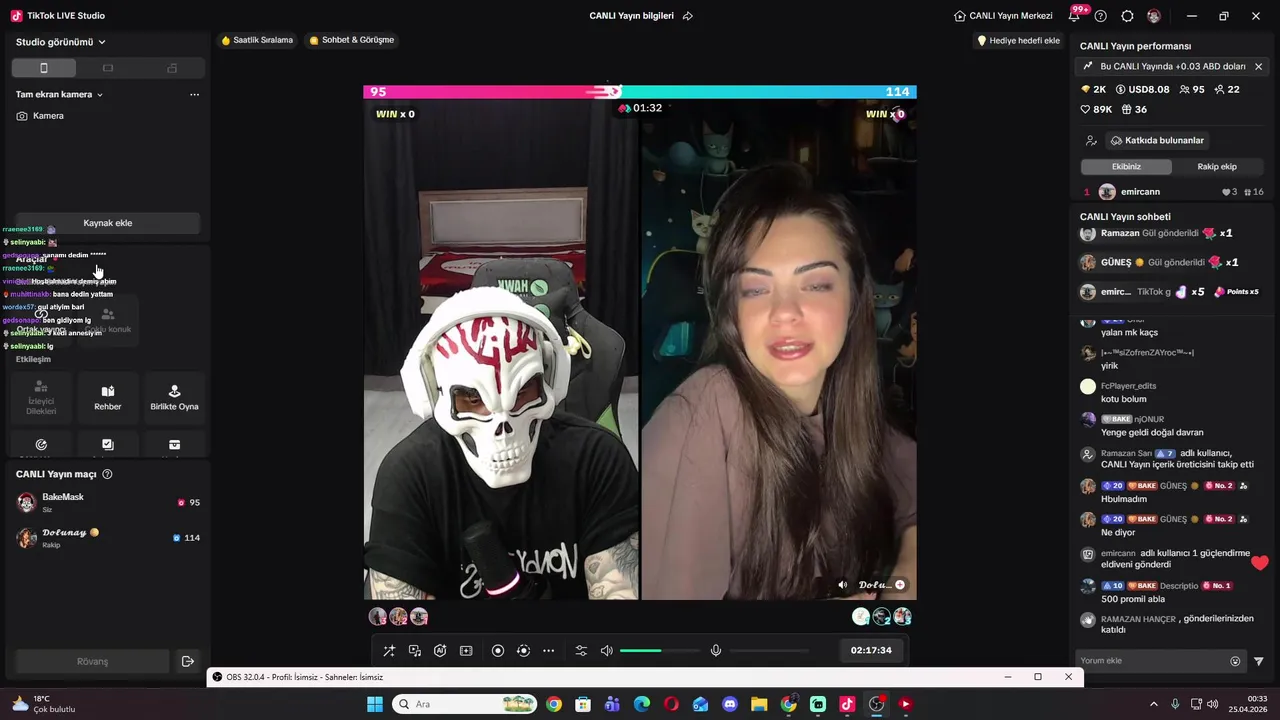The image size is (1280, 720).
Task: Open the Opera browser in taskbar
Action: point(671,704)
